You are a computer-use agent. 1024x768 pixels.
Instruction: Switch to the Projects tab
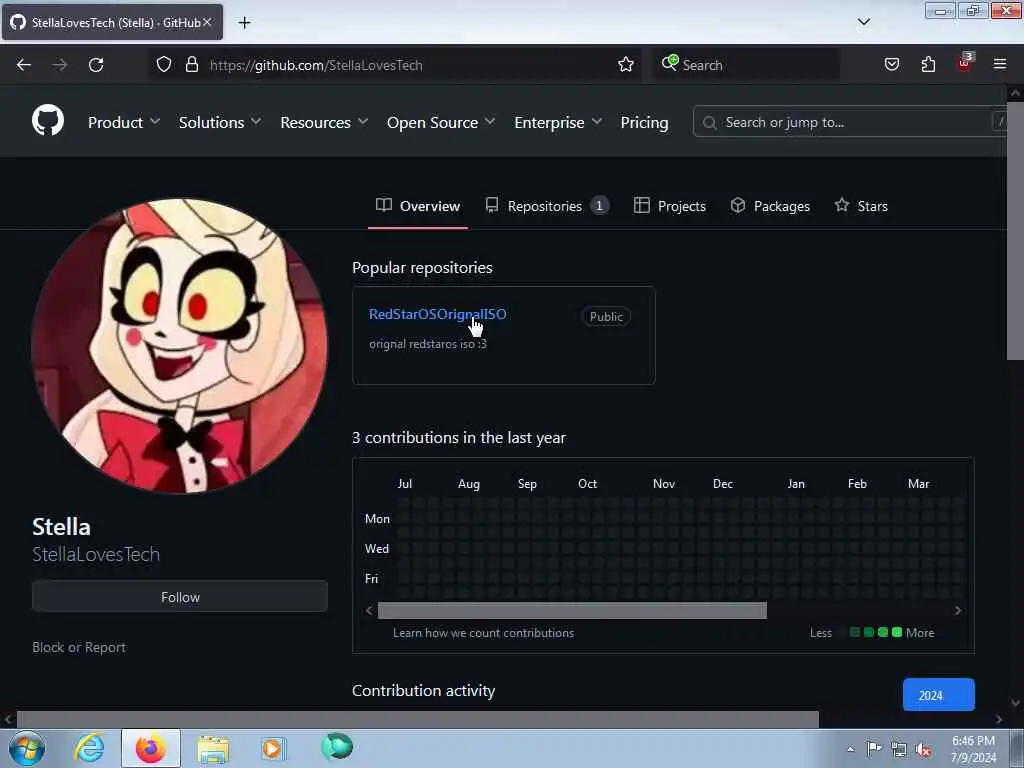(x=670, y=206)
